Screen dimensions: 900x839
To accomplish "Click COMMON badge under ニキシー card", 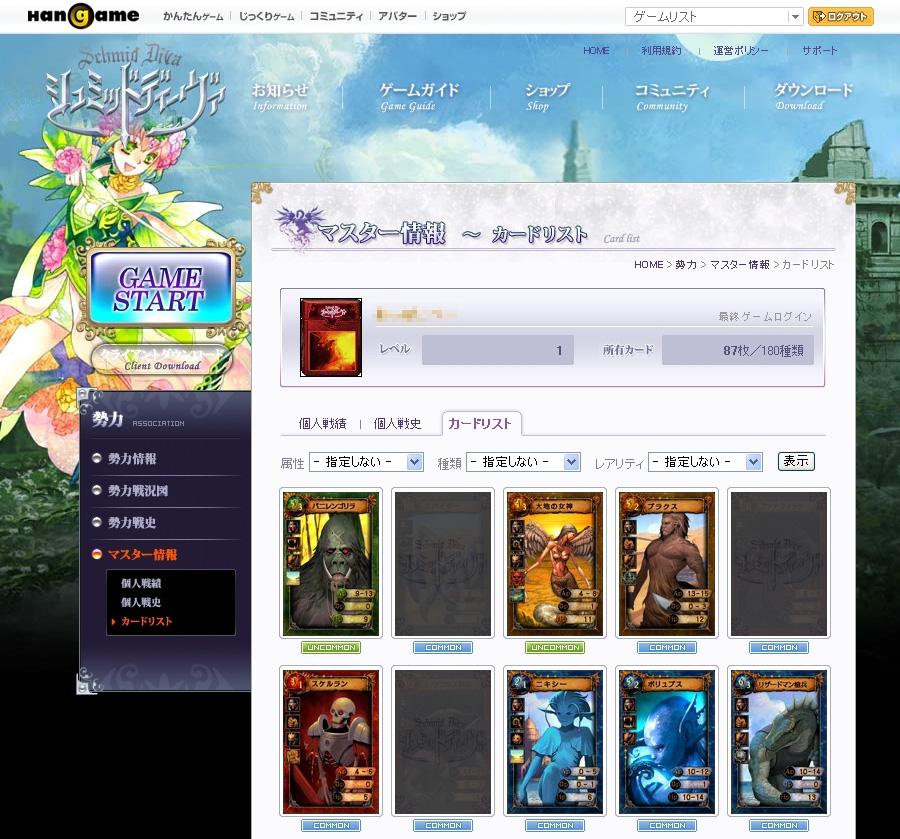I will (555, 825).
